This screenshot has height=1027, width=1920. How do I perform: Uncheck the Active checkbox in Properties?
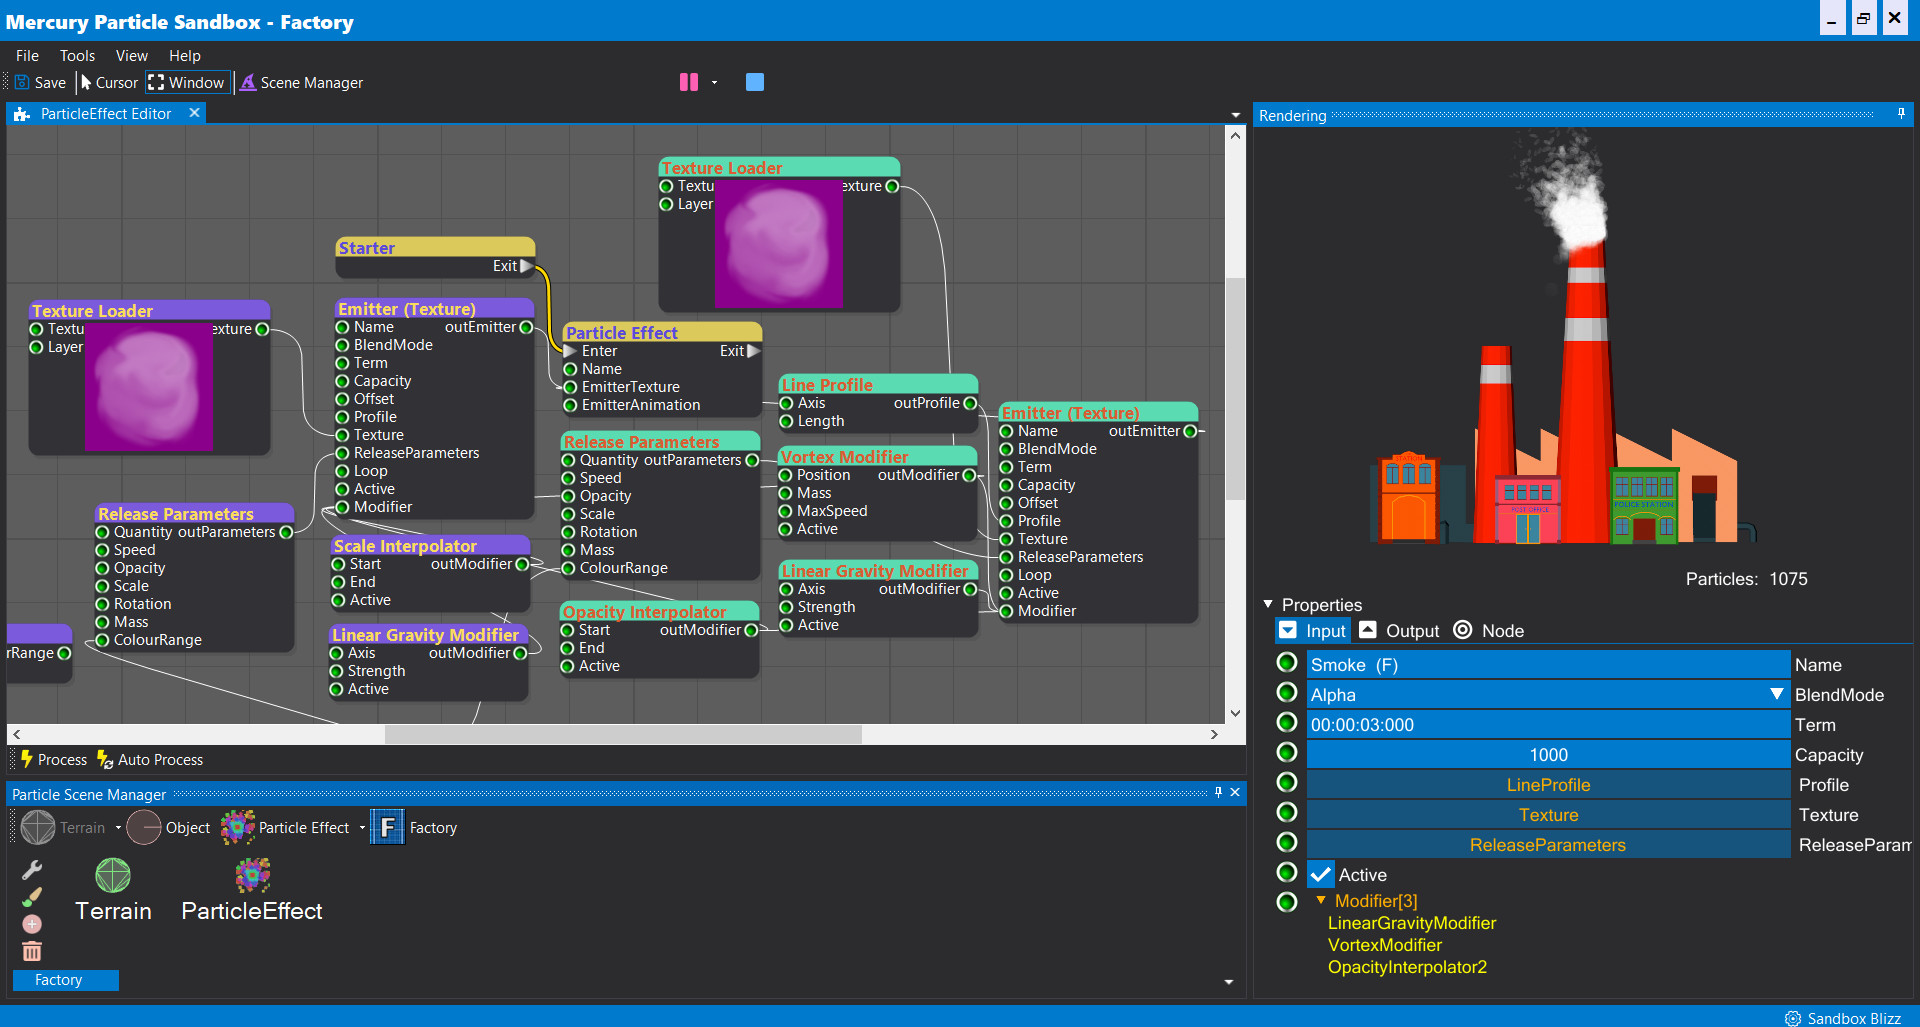point(1320,874)
